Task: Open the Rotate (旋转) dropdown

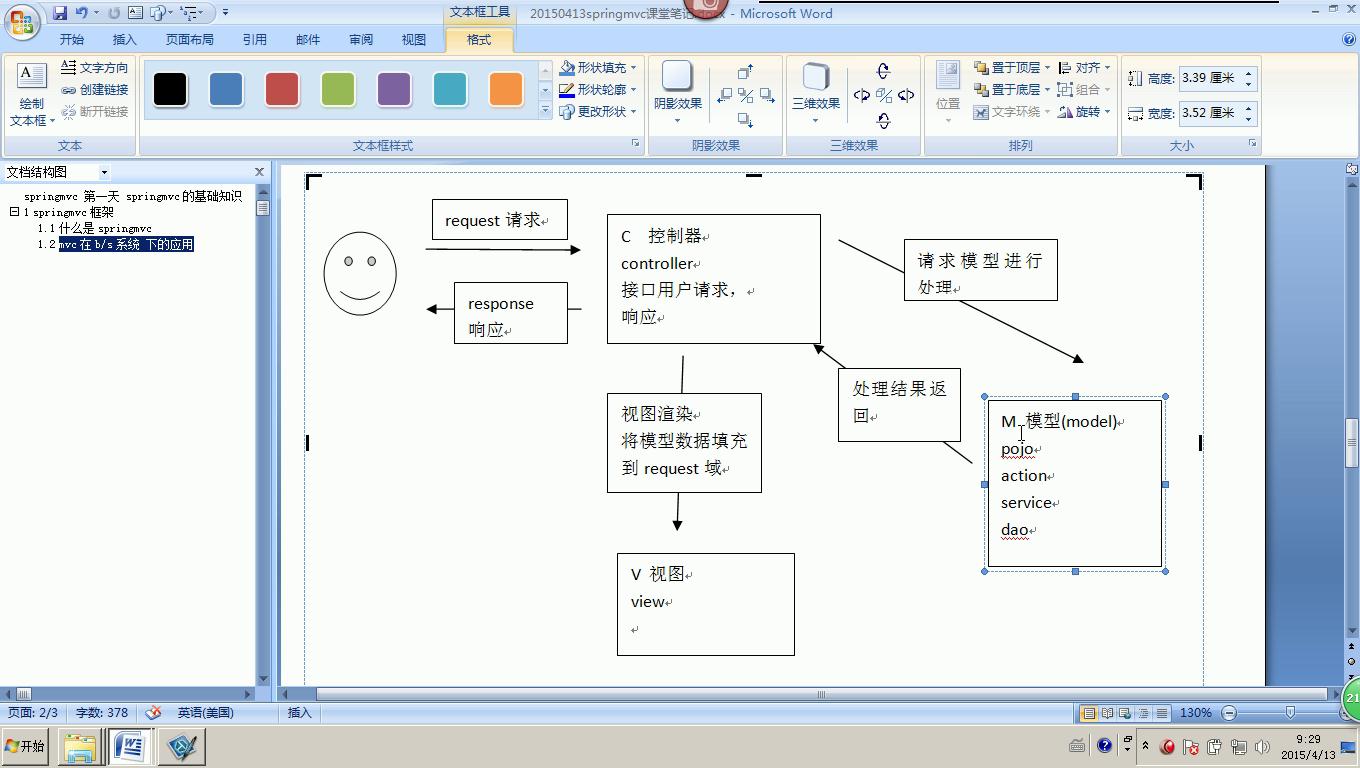Action: [x=1085, y=111]
